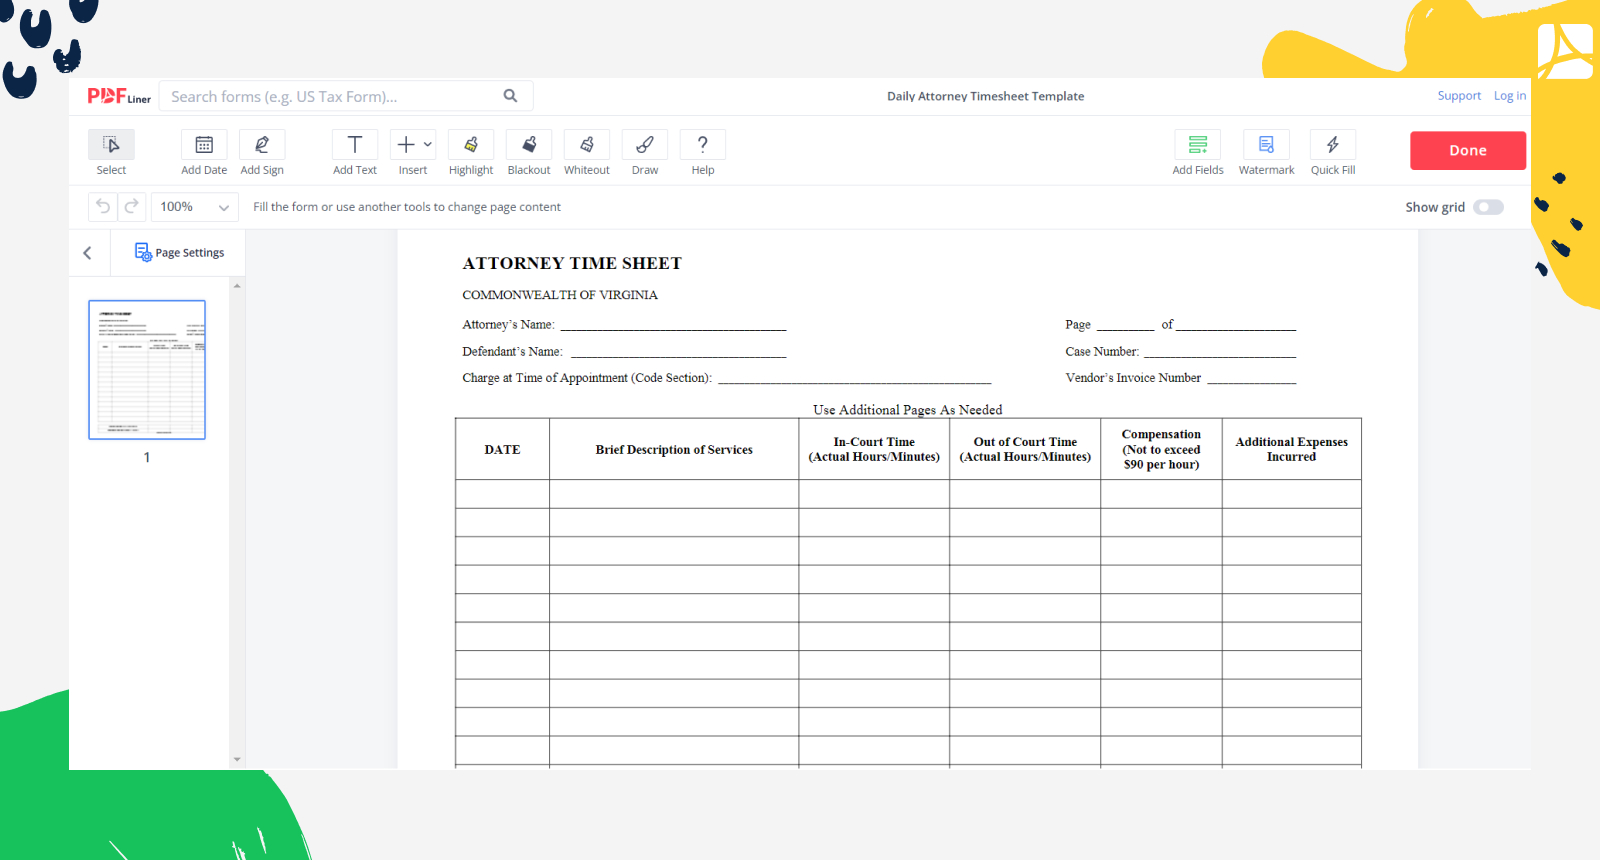Expand the Insert dropdown menu
Image resolution: width=1600 pixels, height=860 pixels.
(413, 145)
